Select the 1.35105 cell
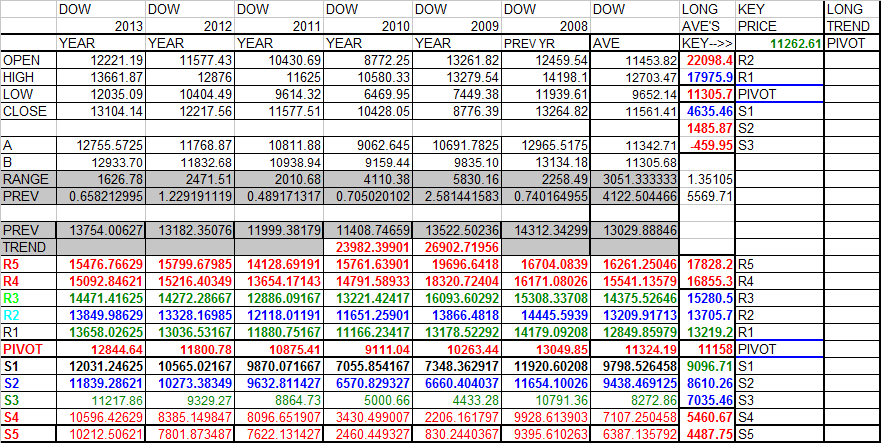 (708, 179)
